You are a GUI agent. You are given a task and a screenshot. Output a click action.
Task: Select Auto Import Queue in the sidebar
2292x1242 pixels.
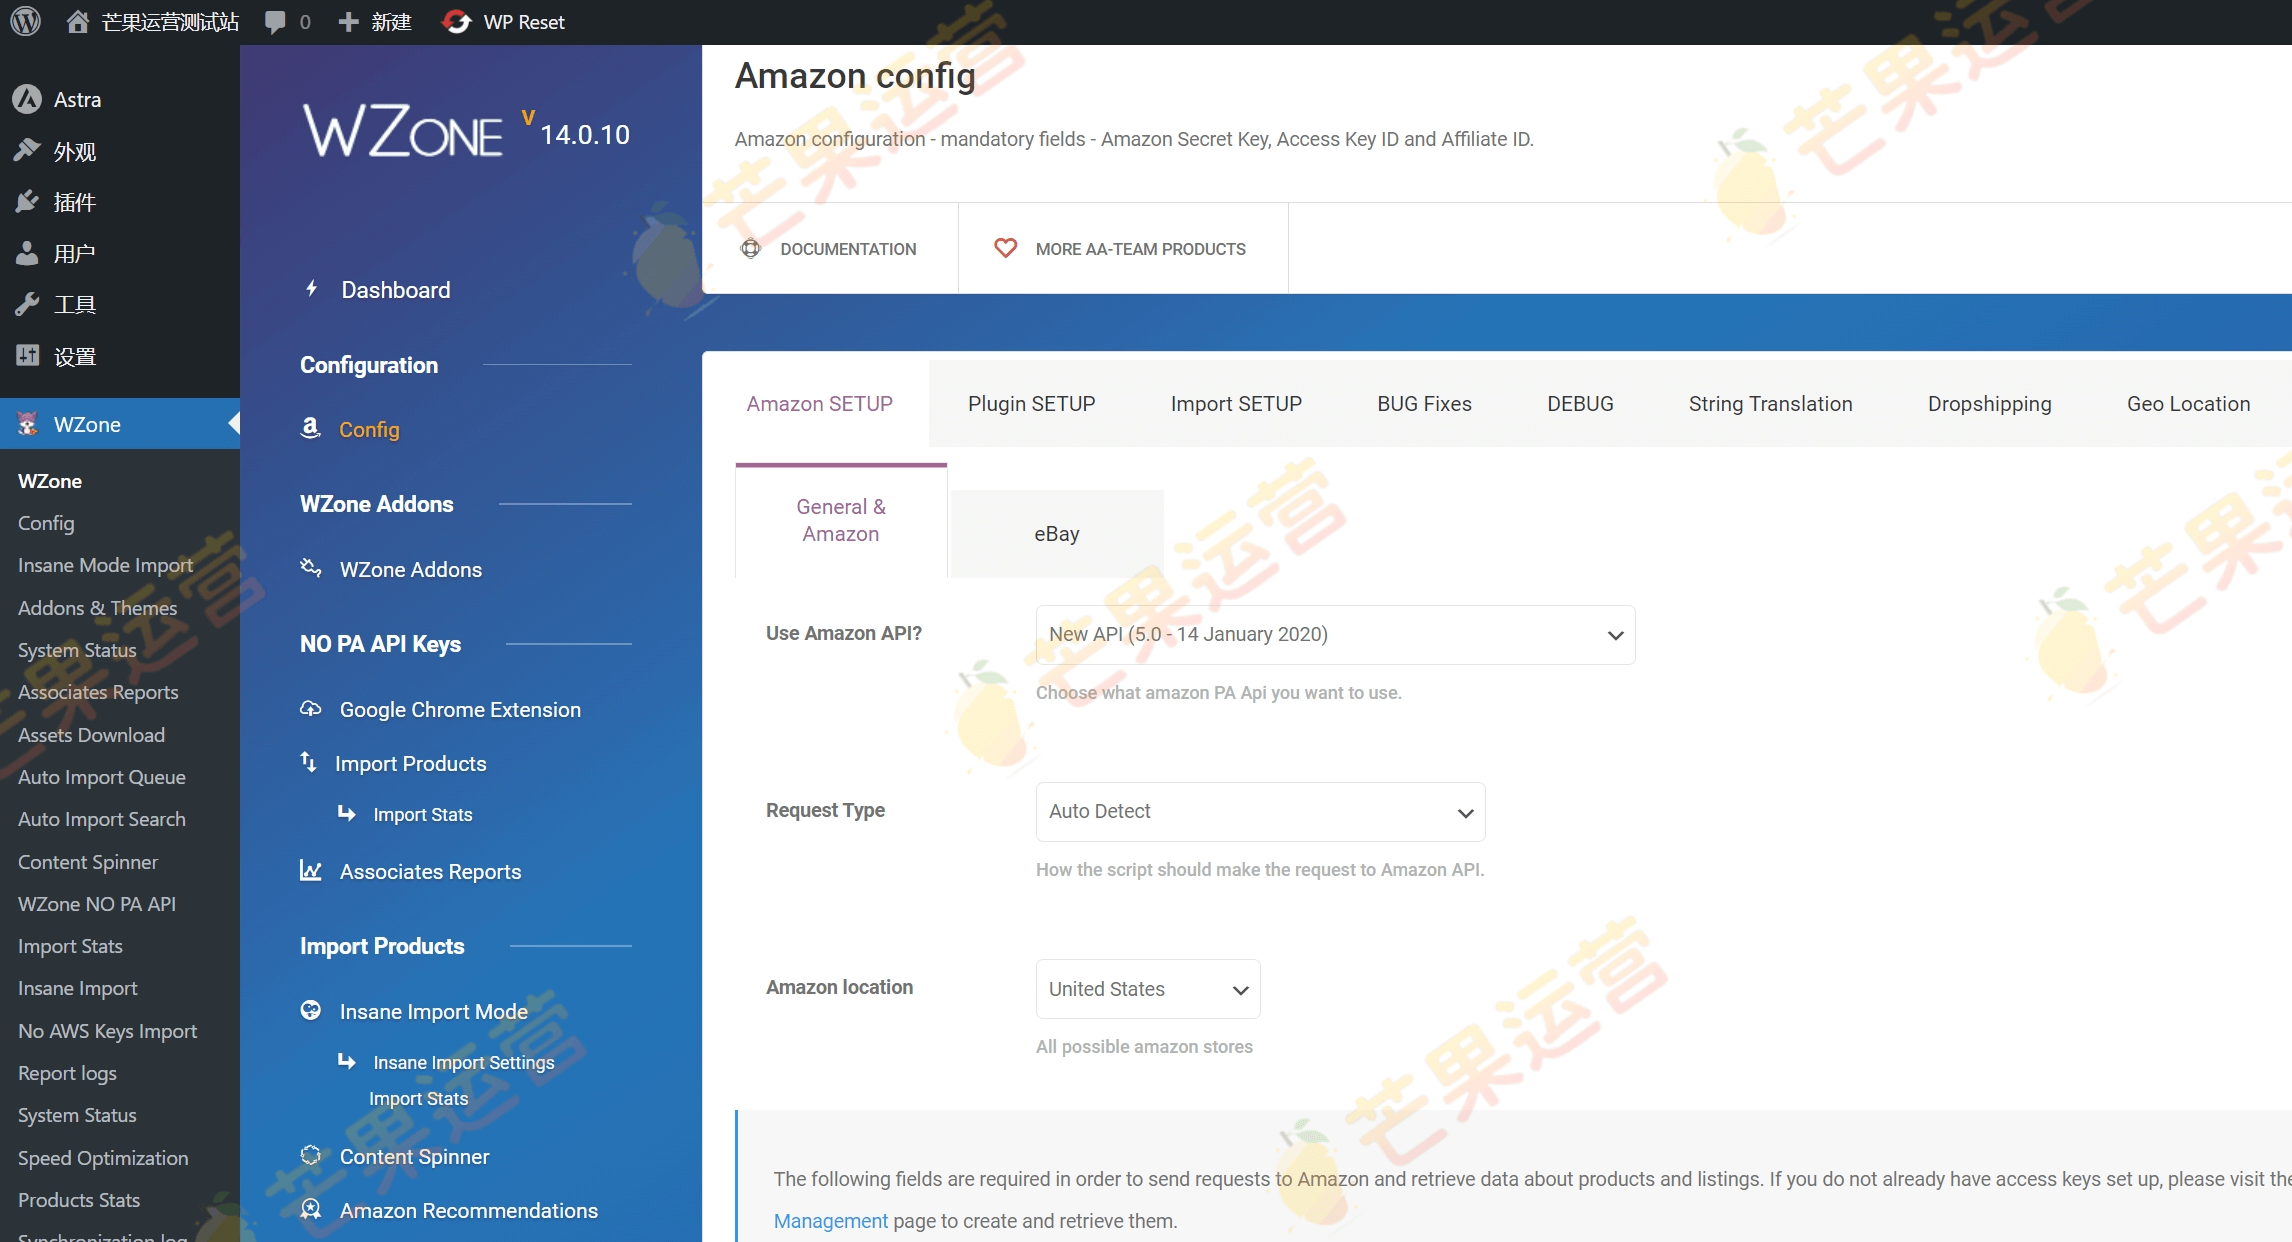pyautogui.click(x=101, y=776)
